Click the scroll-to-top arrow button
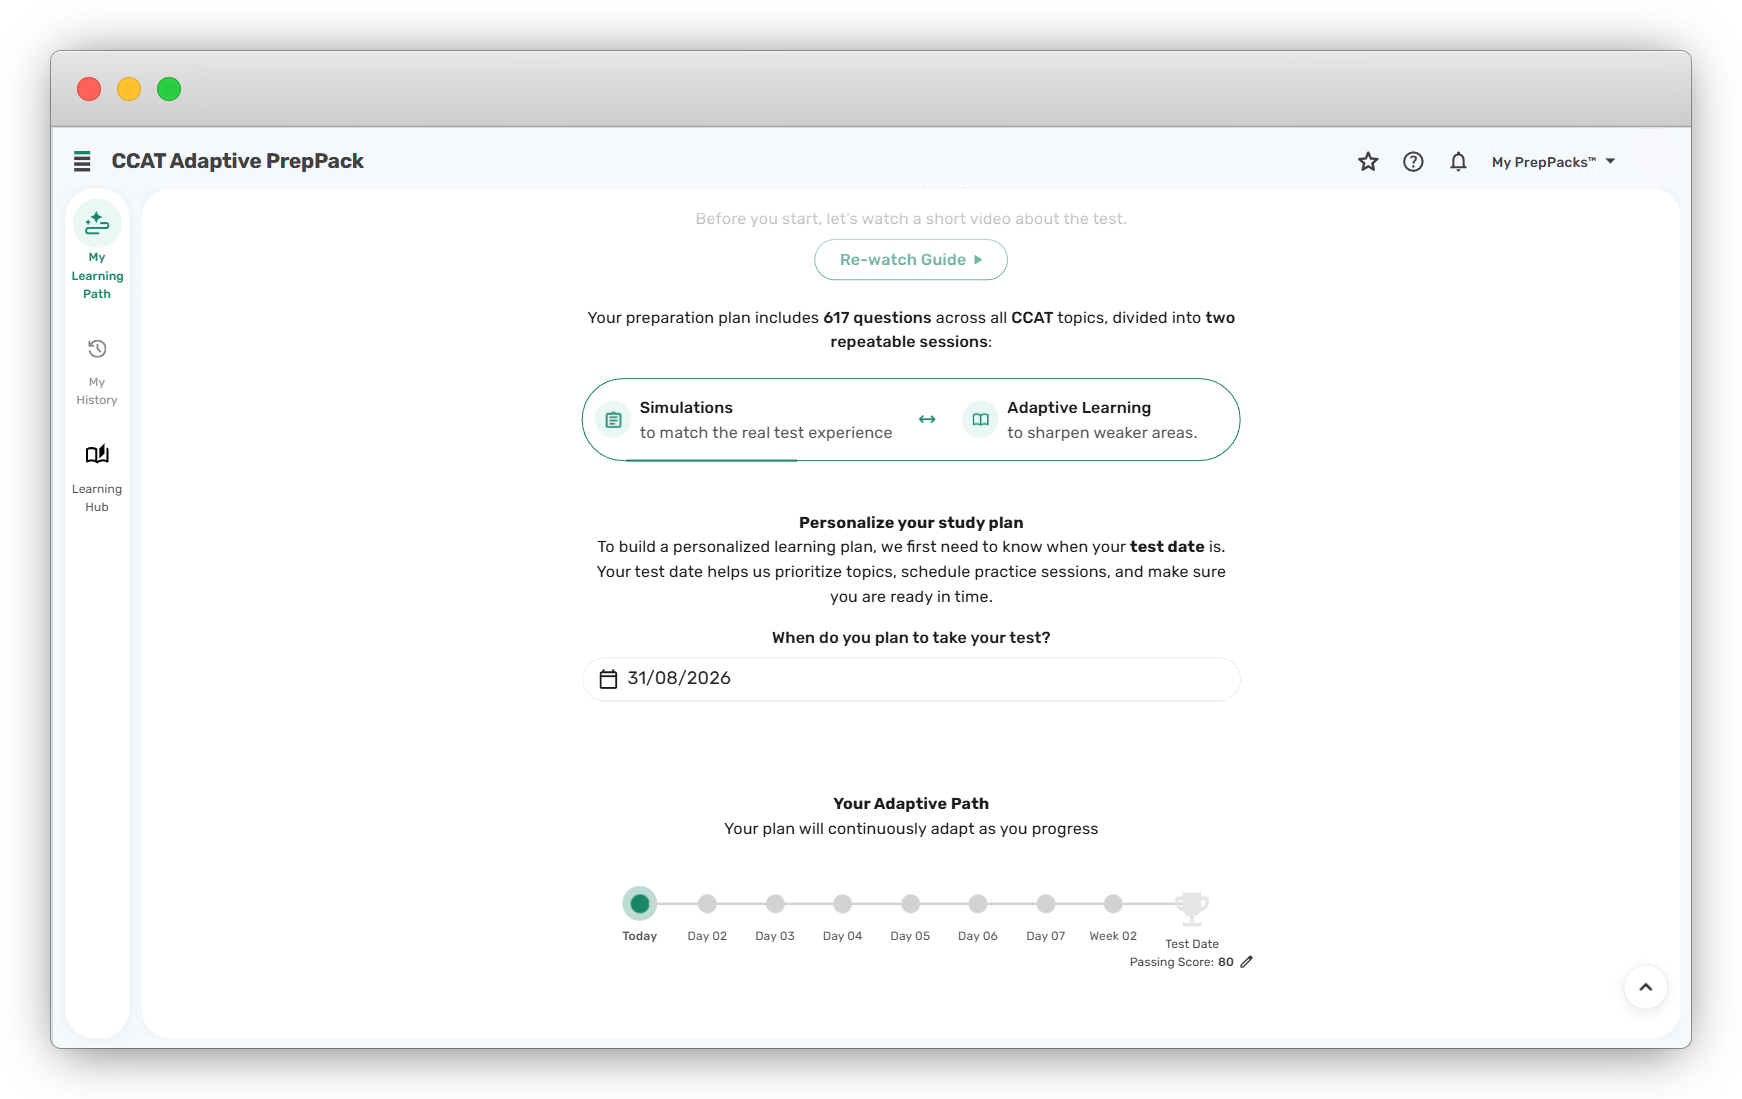 tap(1646, 987)
